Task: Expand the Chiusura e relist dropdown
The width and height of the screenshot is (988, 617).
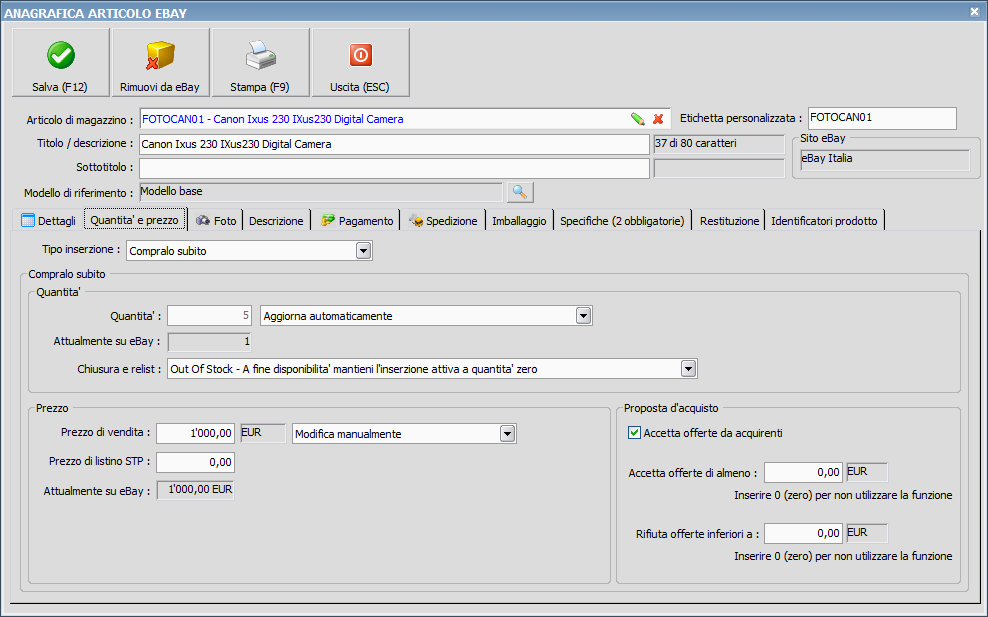Action: click(688, 369)
